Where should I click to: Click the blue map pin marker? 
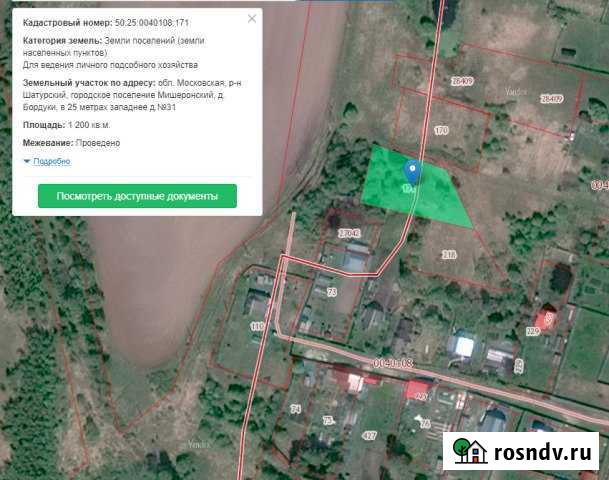point(412,171)
